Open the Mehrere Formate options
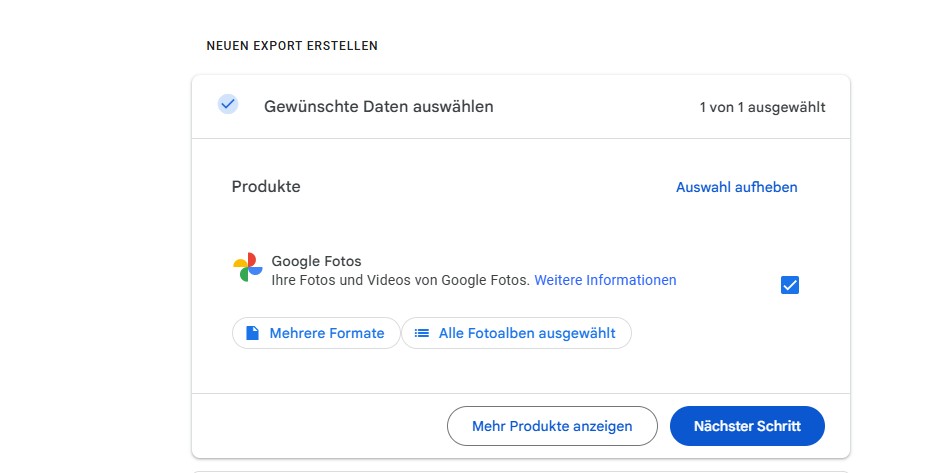Screen dimensions: 940x473 tap(316, 333)
